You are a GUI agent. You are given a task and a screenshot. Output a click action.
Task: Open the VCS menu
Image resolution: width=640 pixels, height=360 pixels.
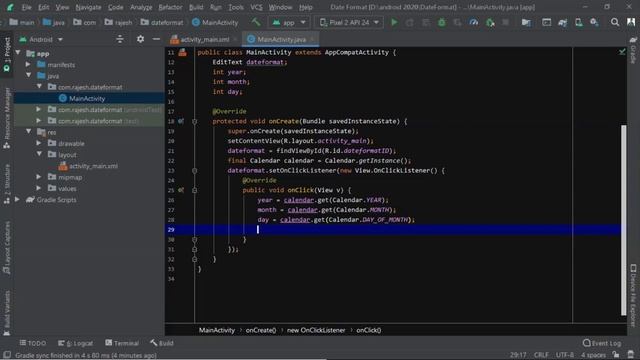tap(256, 7)
